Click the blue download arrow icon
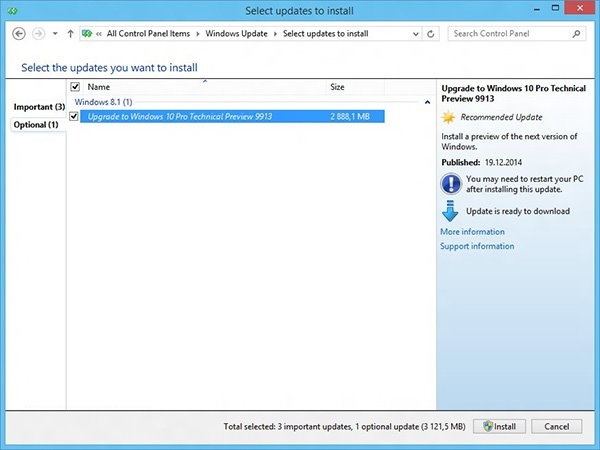 450,211
